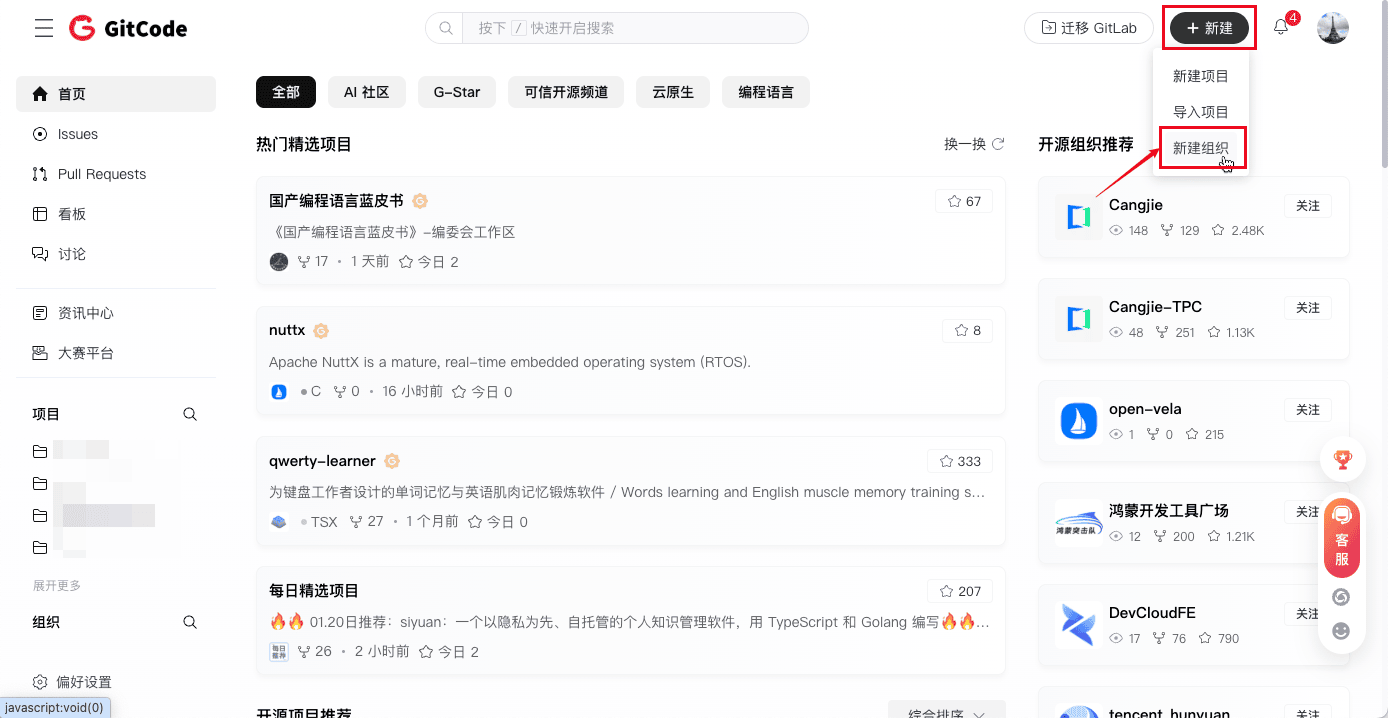Open the hamburger menu icon
This screenshot has width=1388, height=718.
point(44,28)
